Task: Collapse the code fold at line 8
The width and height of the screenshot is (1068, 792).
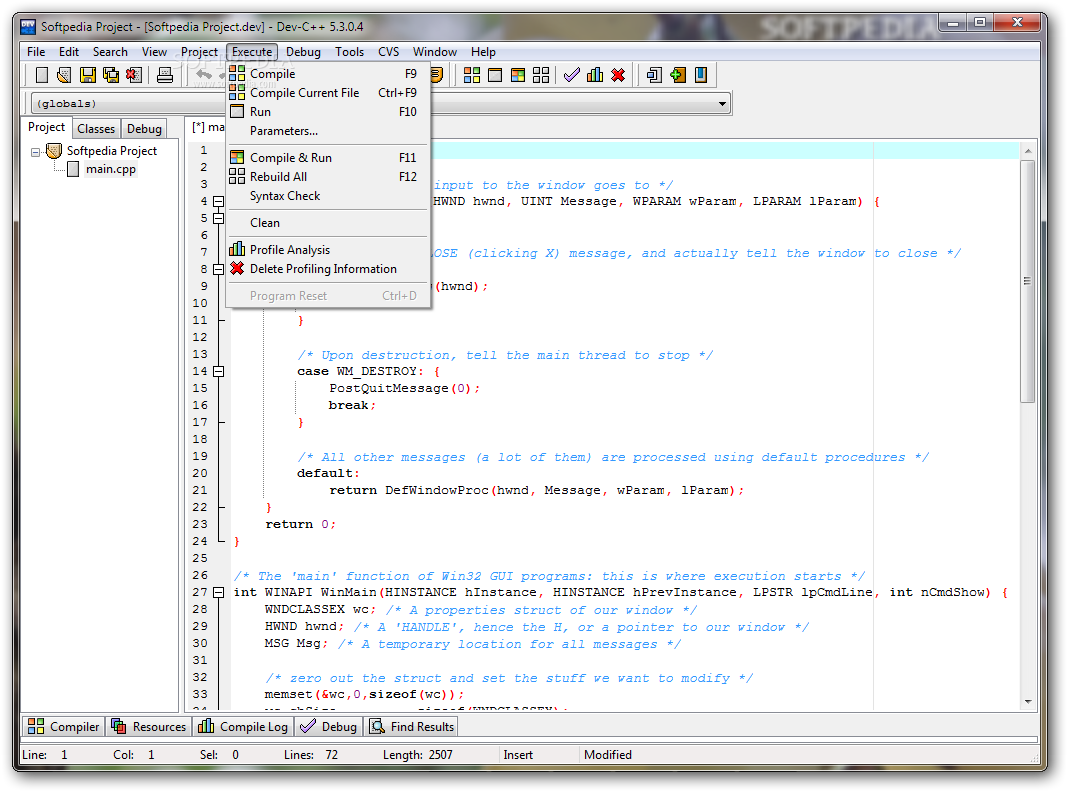Action: 218,270
